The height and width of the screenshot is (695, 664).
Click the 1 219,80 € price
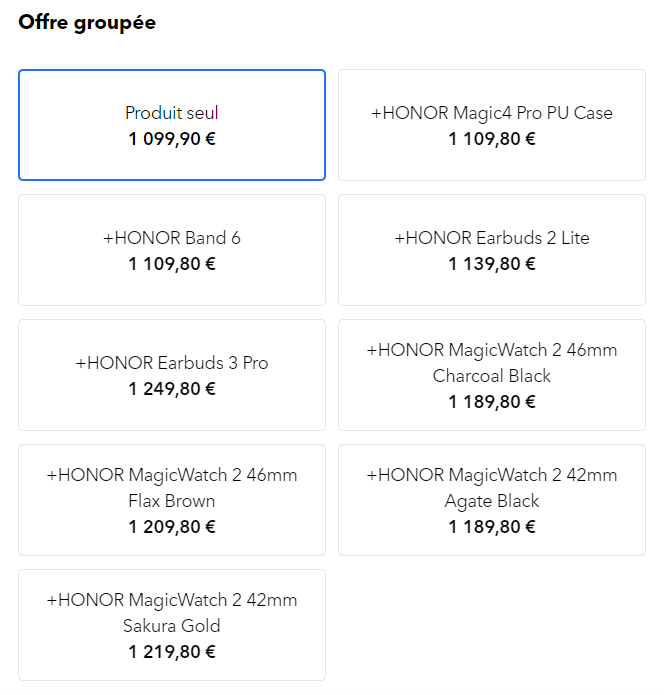[172, 652]
